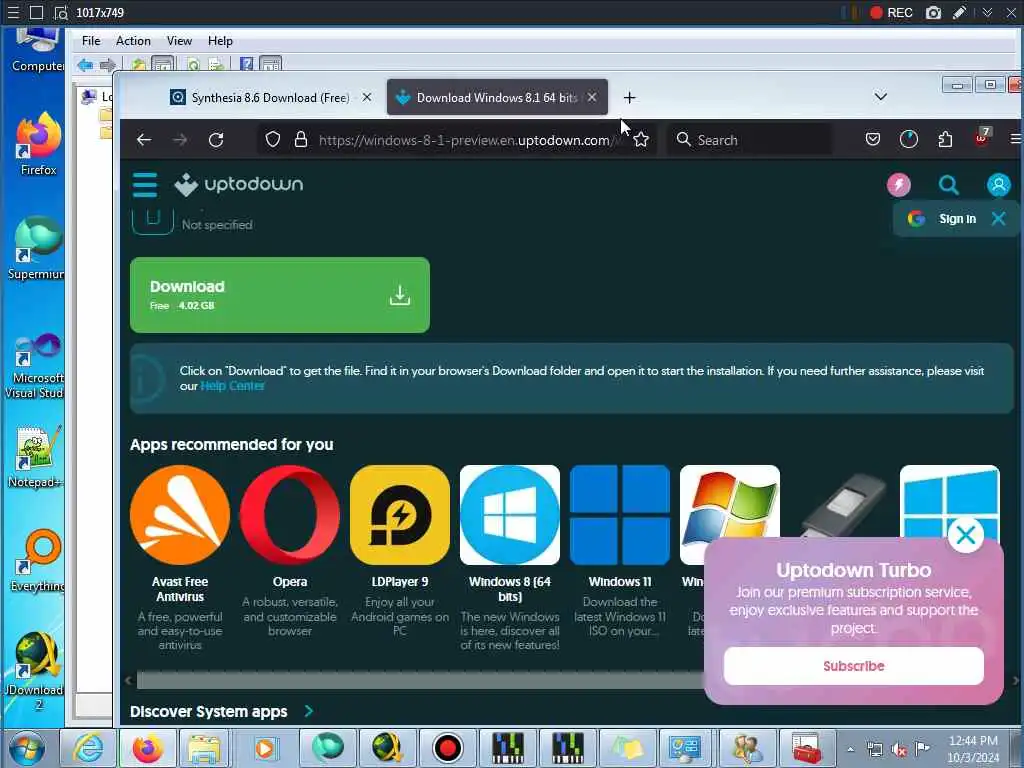
Task: Expand the list all tabs dropdown
Action: 880,97
